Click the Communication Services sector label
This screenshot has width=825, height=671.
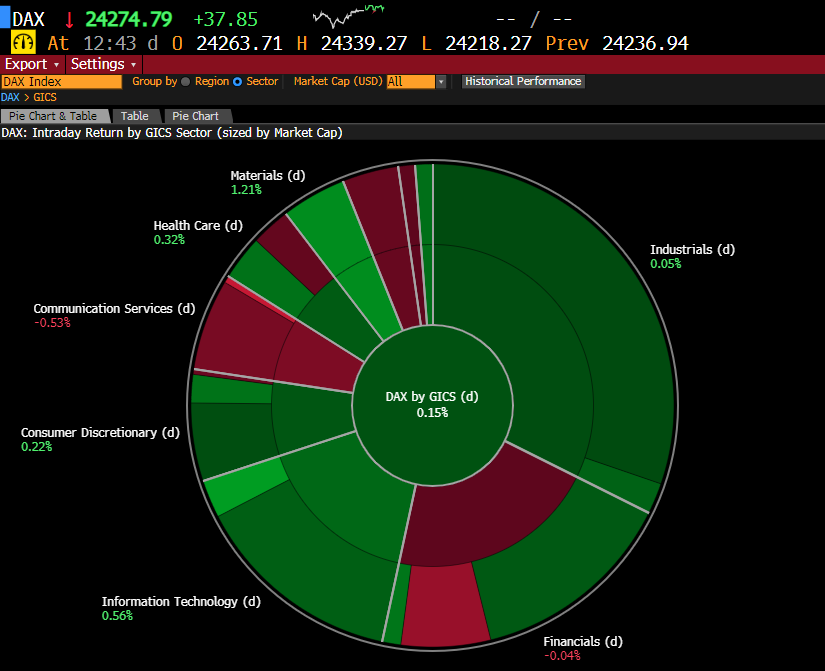pyautogui.click(x=114, y=309)
